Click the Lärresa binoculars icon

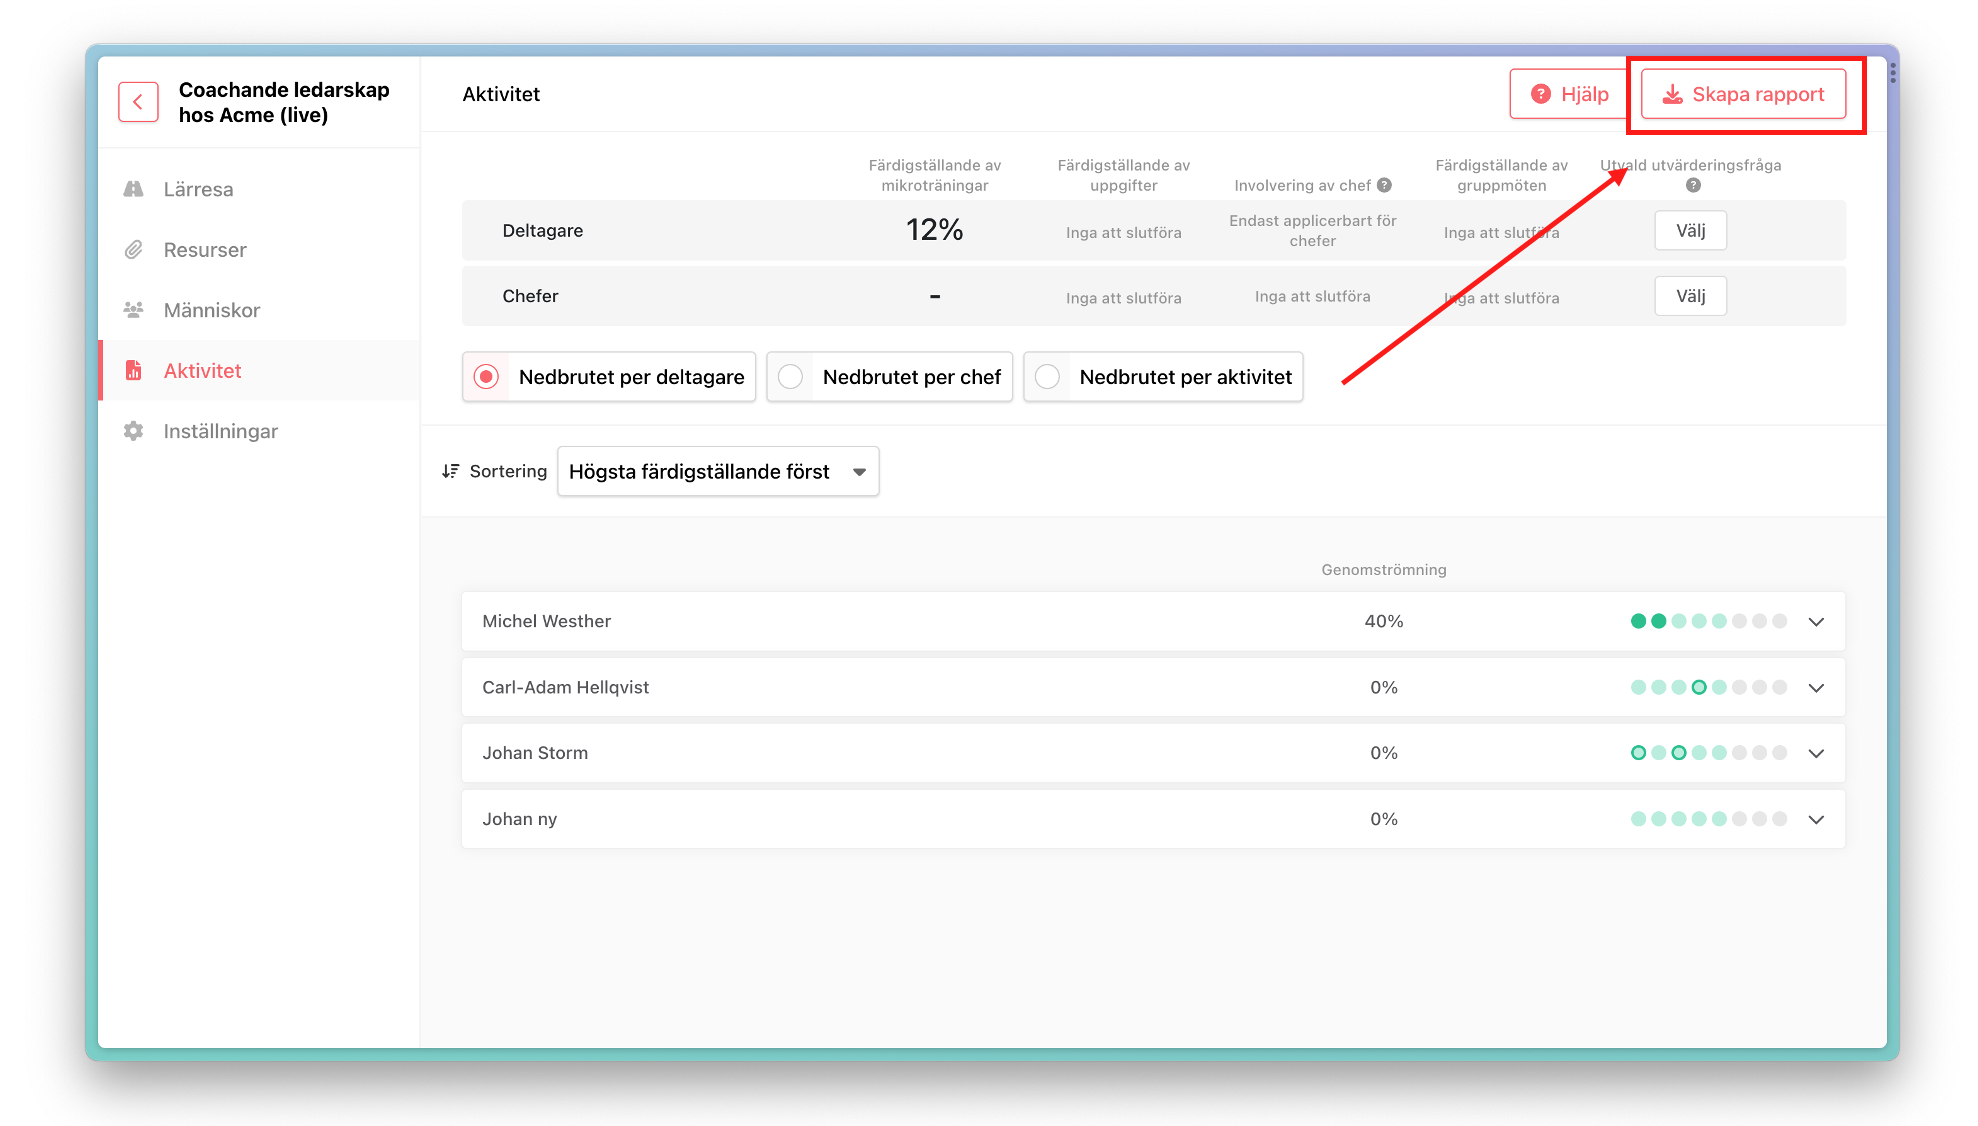tap(133, 189)
